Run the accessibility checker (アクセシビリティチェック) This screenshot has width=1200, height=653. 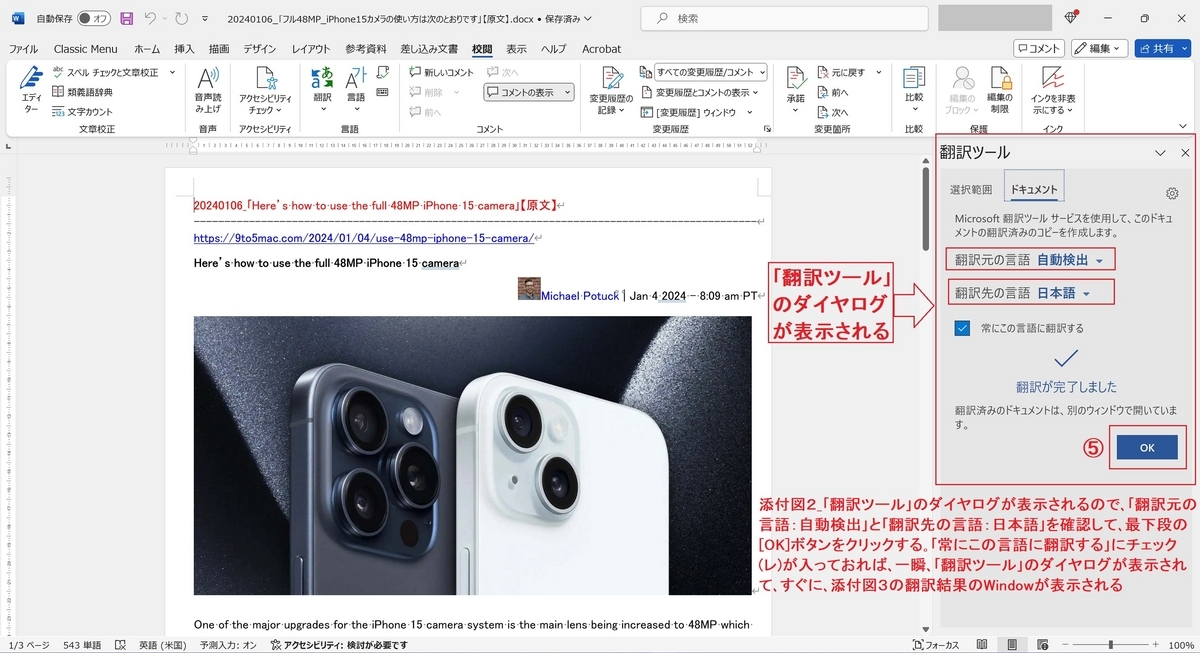(x=265, y=91)
